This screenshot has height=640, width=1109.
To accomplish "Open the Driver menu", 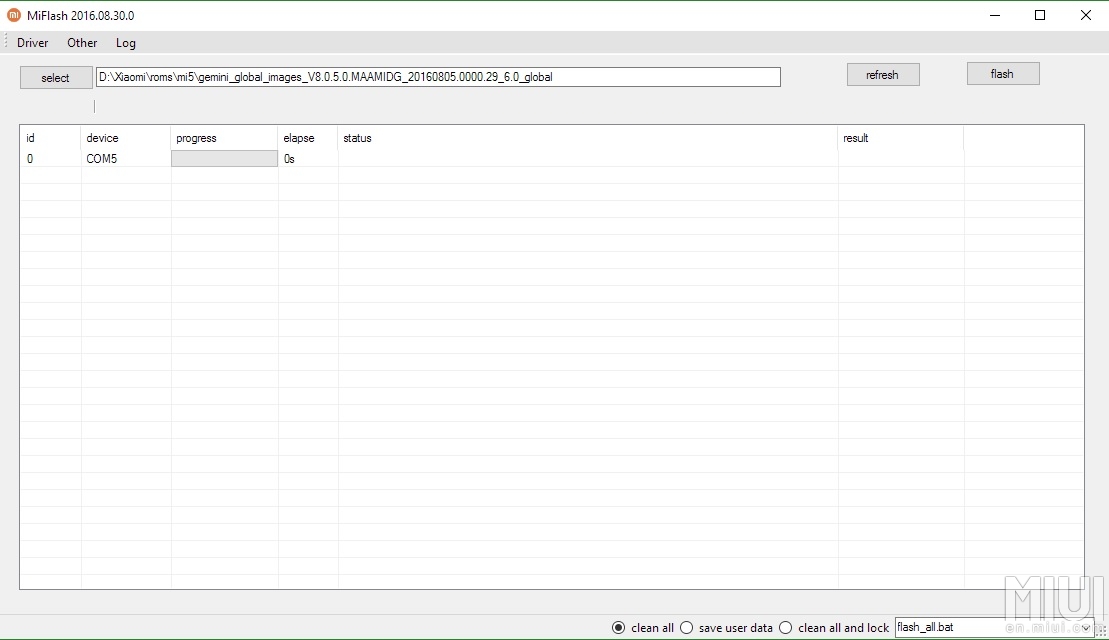I will [33, 43].
